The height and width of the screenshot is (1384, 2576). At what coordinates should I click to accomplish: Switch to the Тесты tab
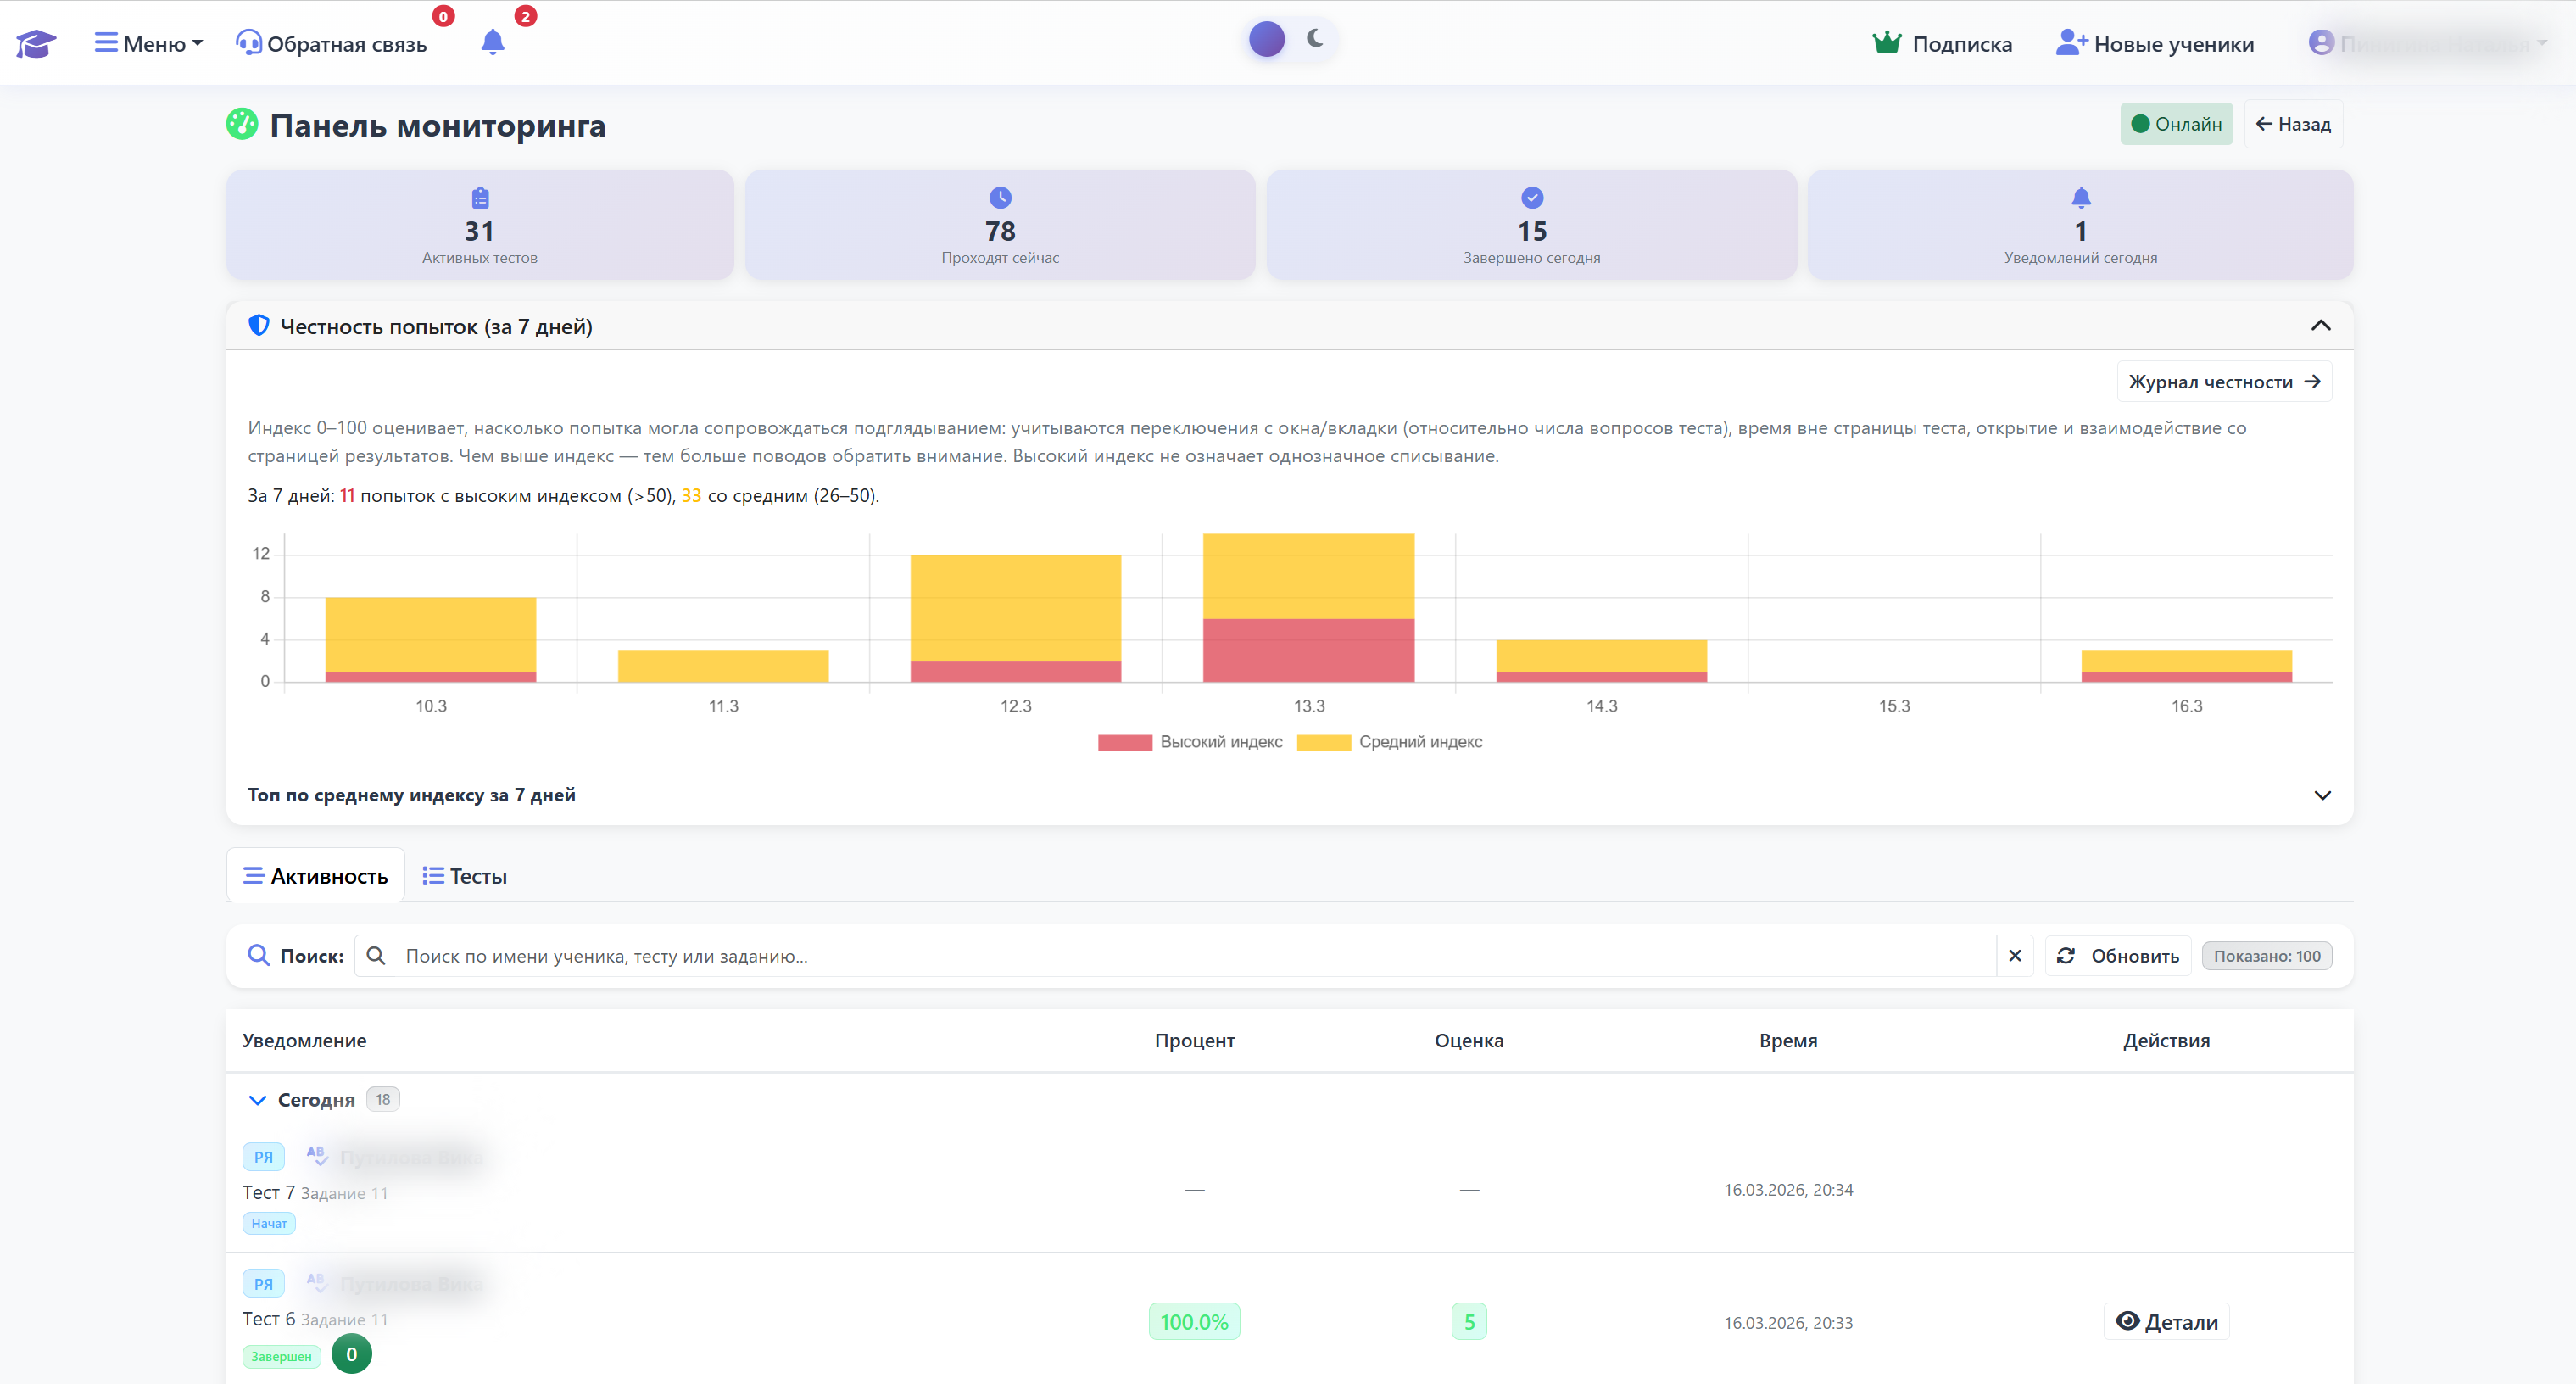(464, 876)
